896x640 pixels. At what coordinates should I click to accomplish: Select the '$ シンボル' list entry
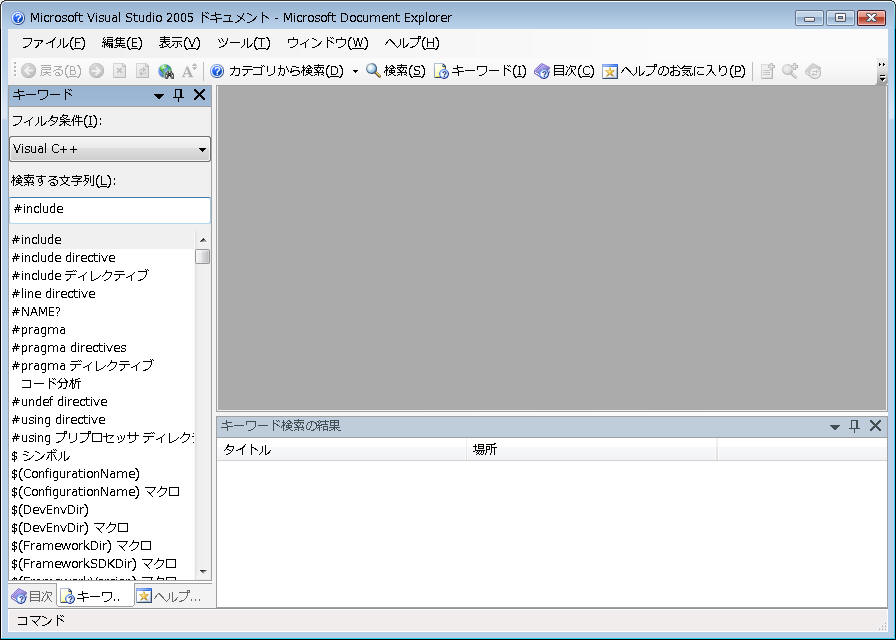tap(103, 455)
